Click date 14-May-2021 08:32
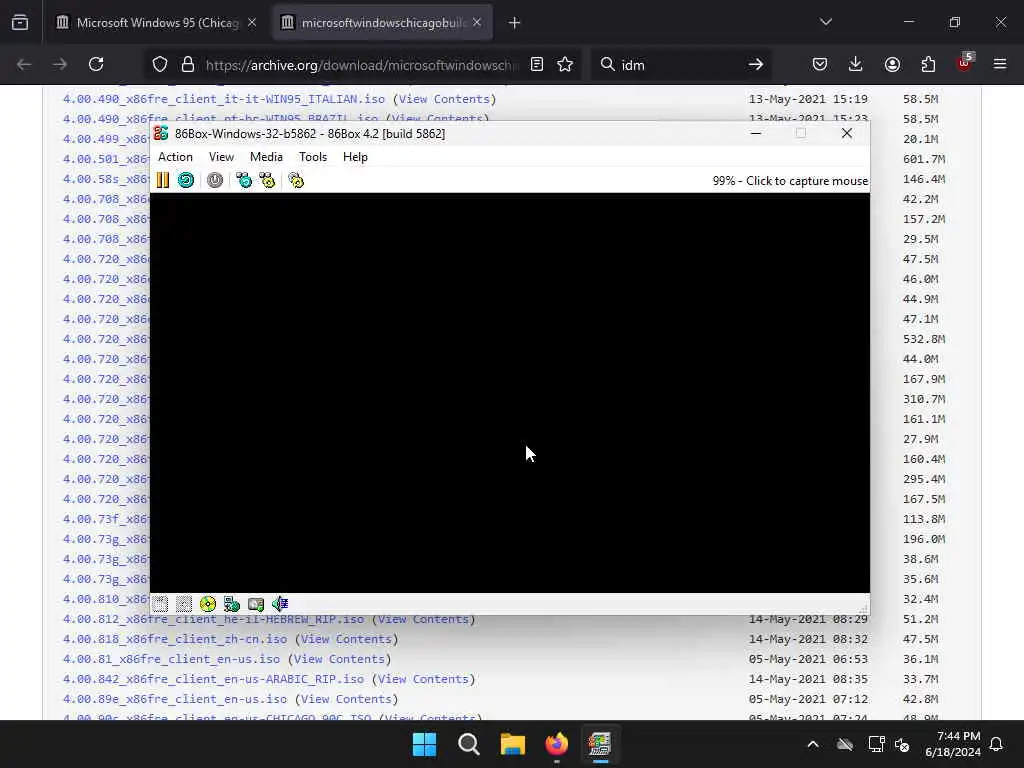 808,639
